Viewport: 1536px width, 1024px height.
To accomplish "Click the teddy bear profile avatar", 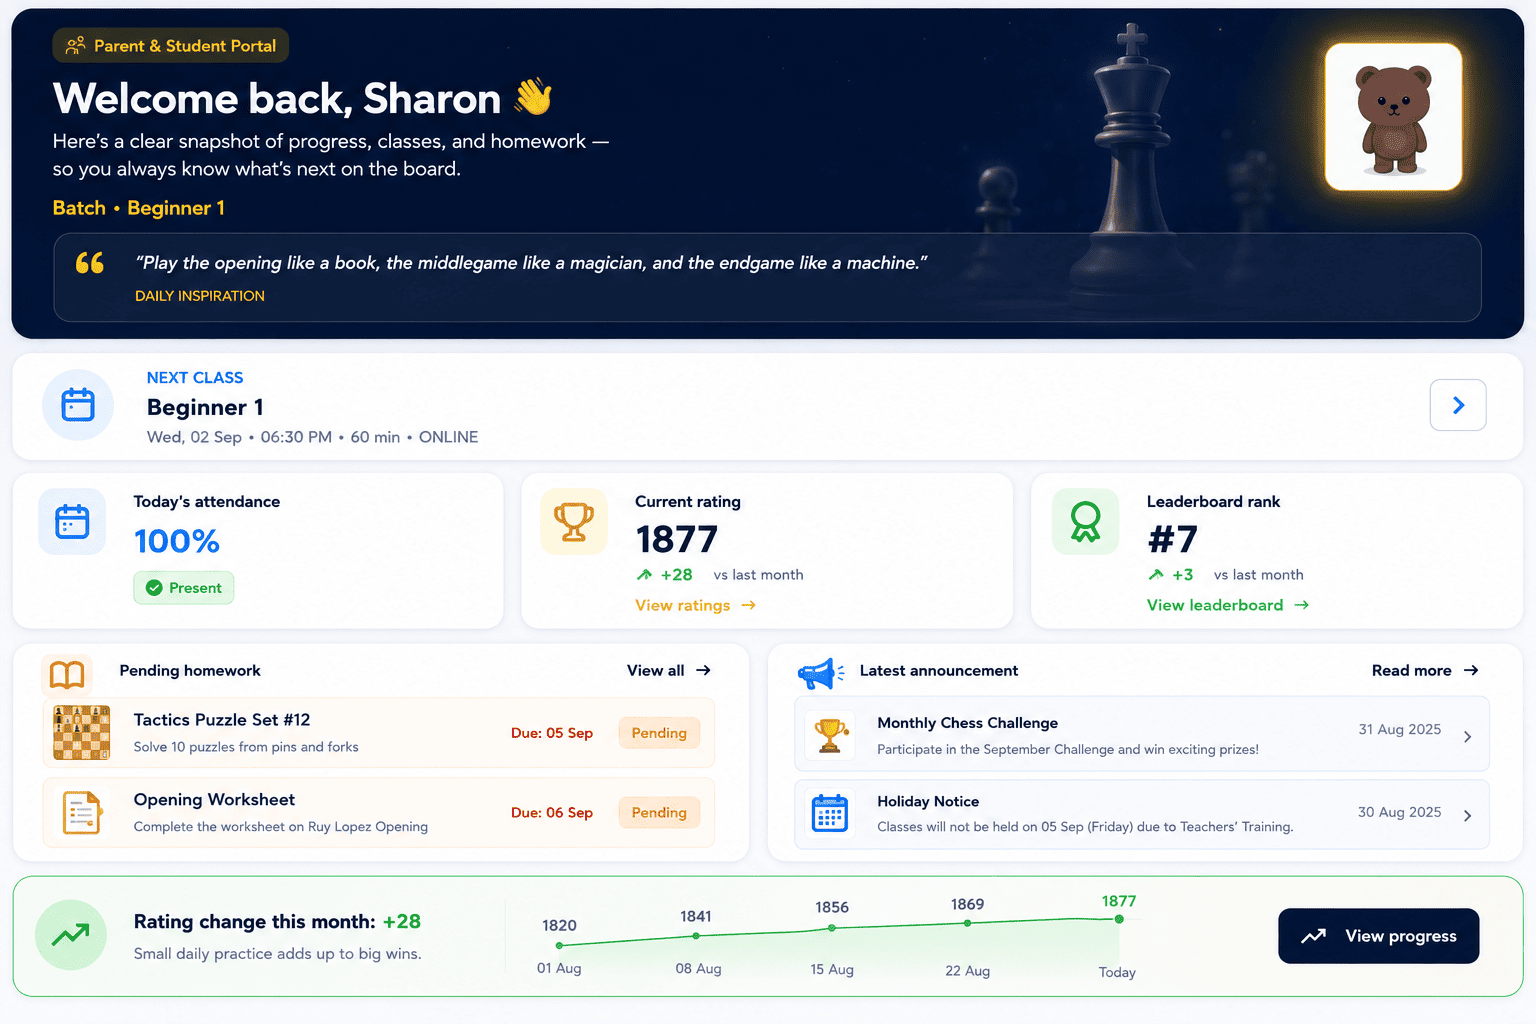I will 1393,117.
